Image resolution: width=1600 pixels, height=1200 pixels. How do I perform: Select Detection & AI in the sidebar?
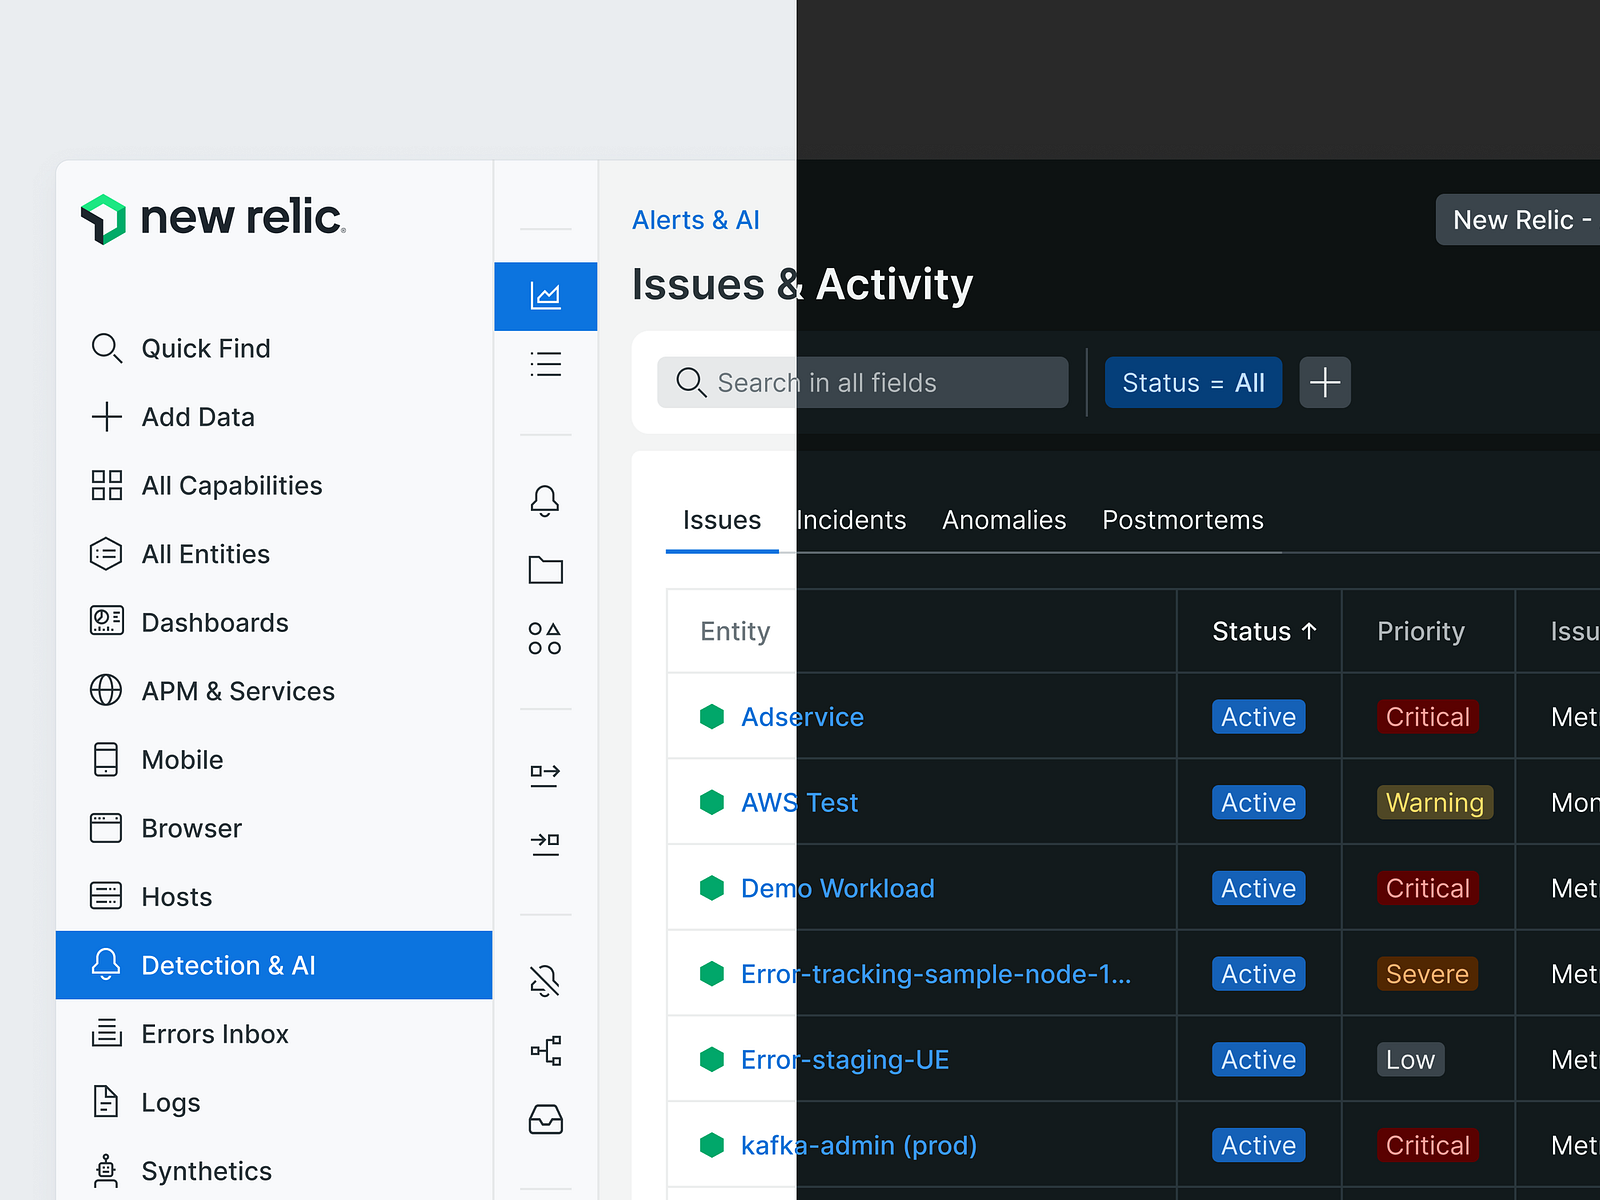[228, 965]
